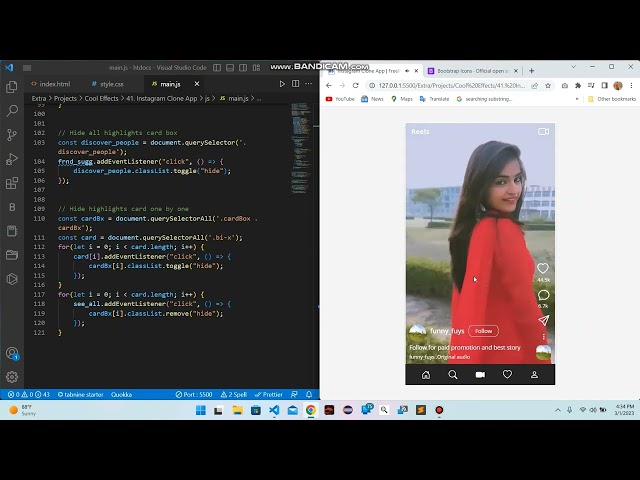
Task: Click the Chrome address bar URL
Action: point(451,85)
